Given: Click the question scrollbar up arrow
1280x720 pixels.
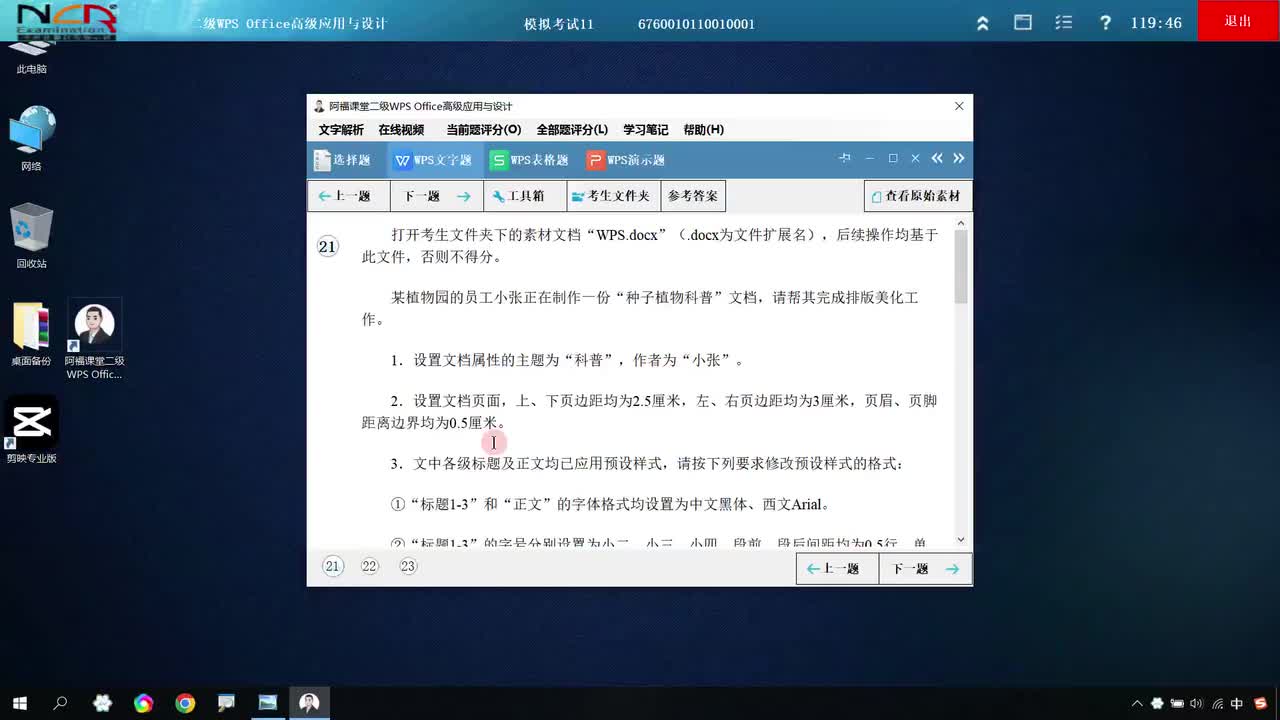Looking at the screenshot, I should 961,224.
